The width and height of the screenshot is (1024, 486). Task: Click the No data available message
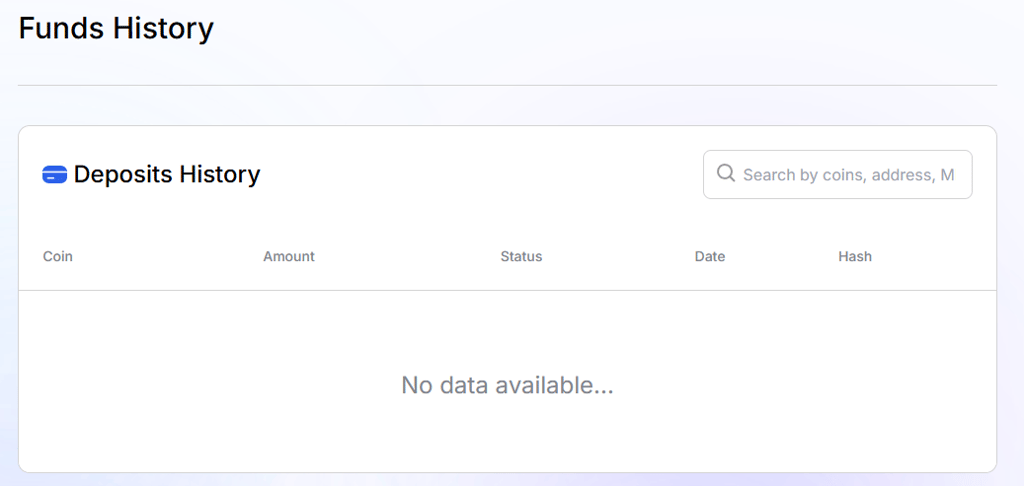coord(507,385)
